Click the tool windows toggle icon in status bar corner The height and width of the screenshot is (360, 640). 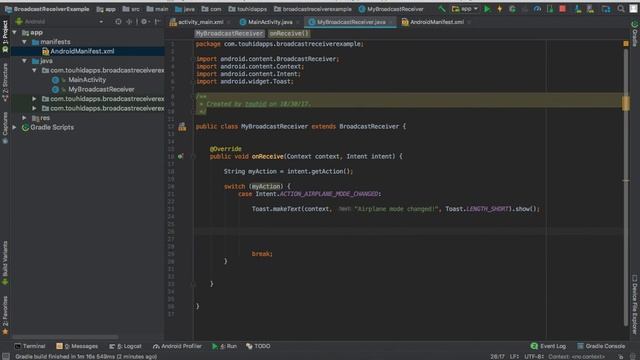(x=6, y=356)
